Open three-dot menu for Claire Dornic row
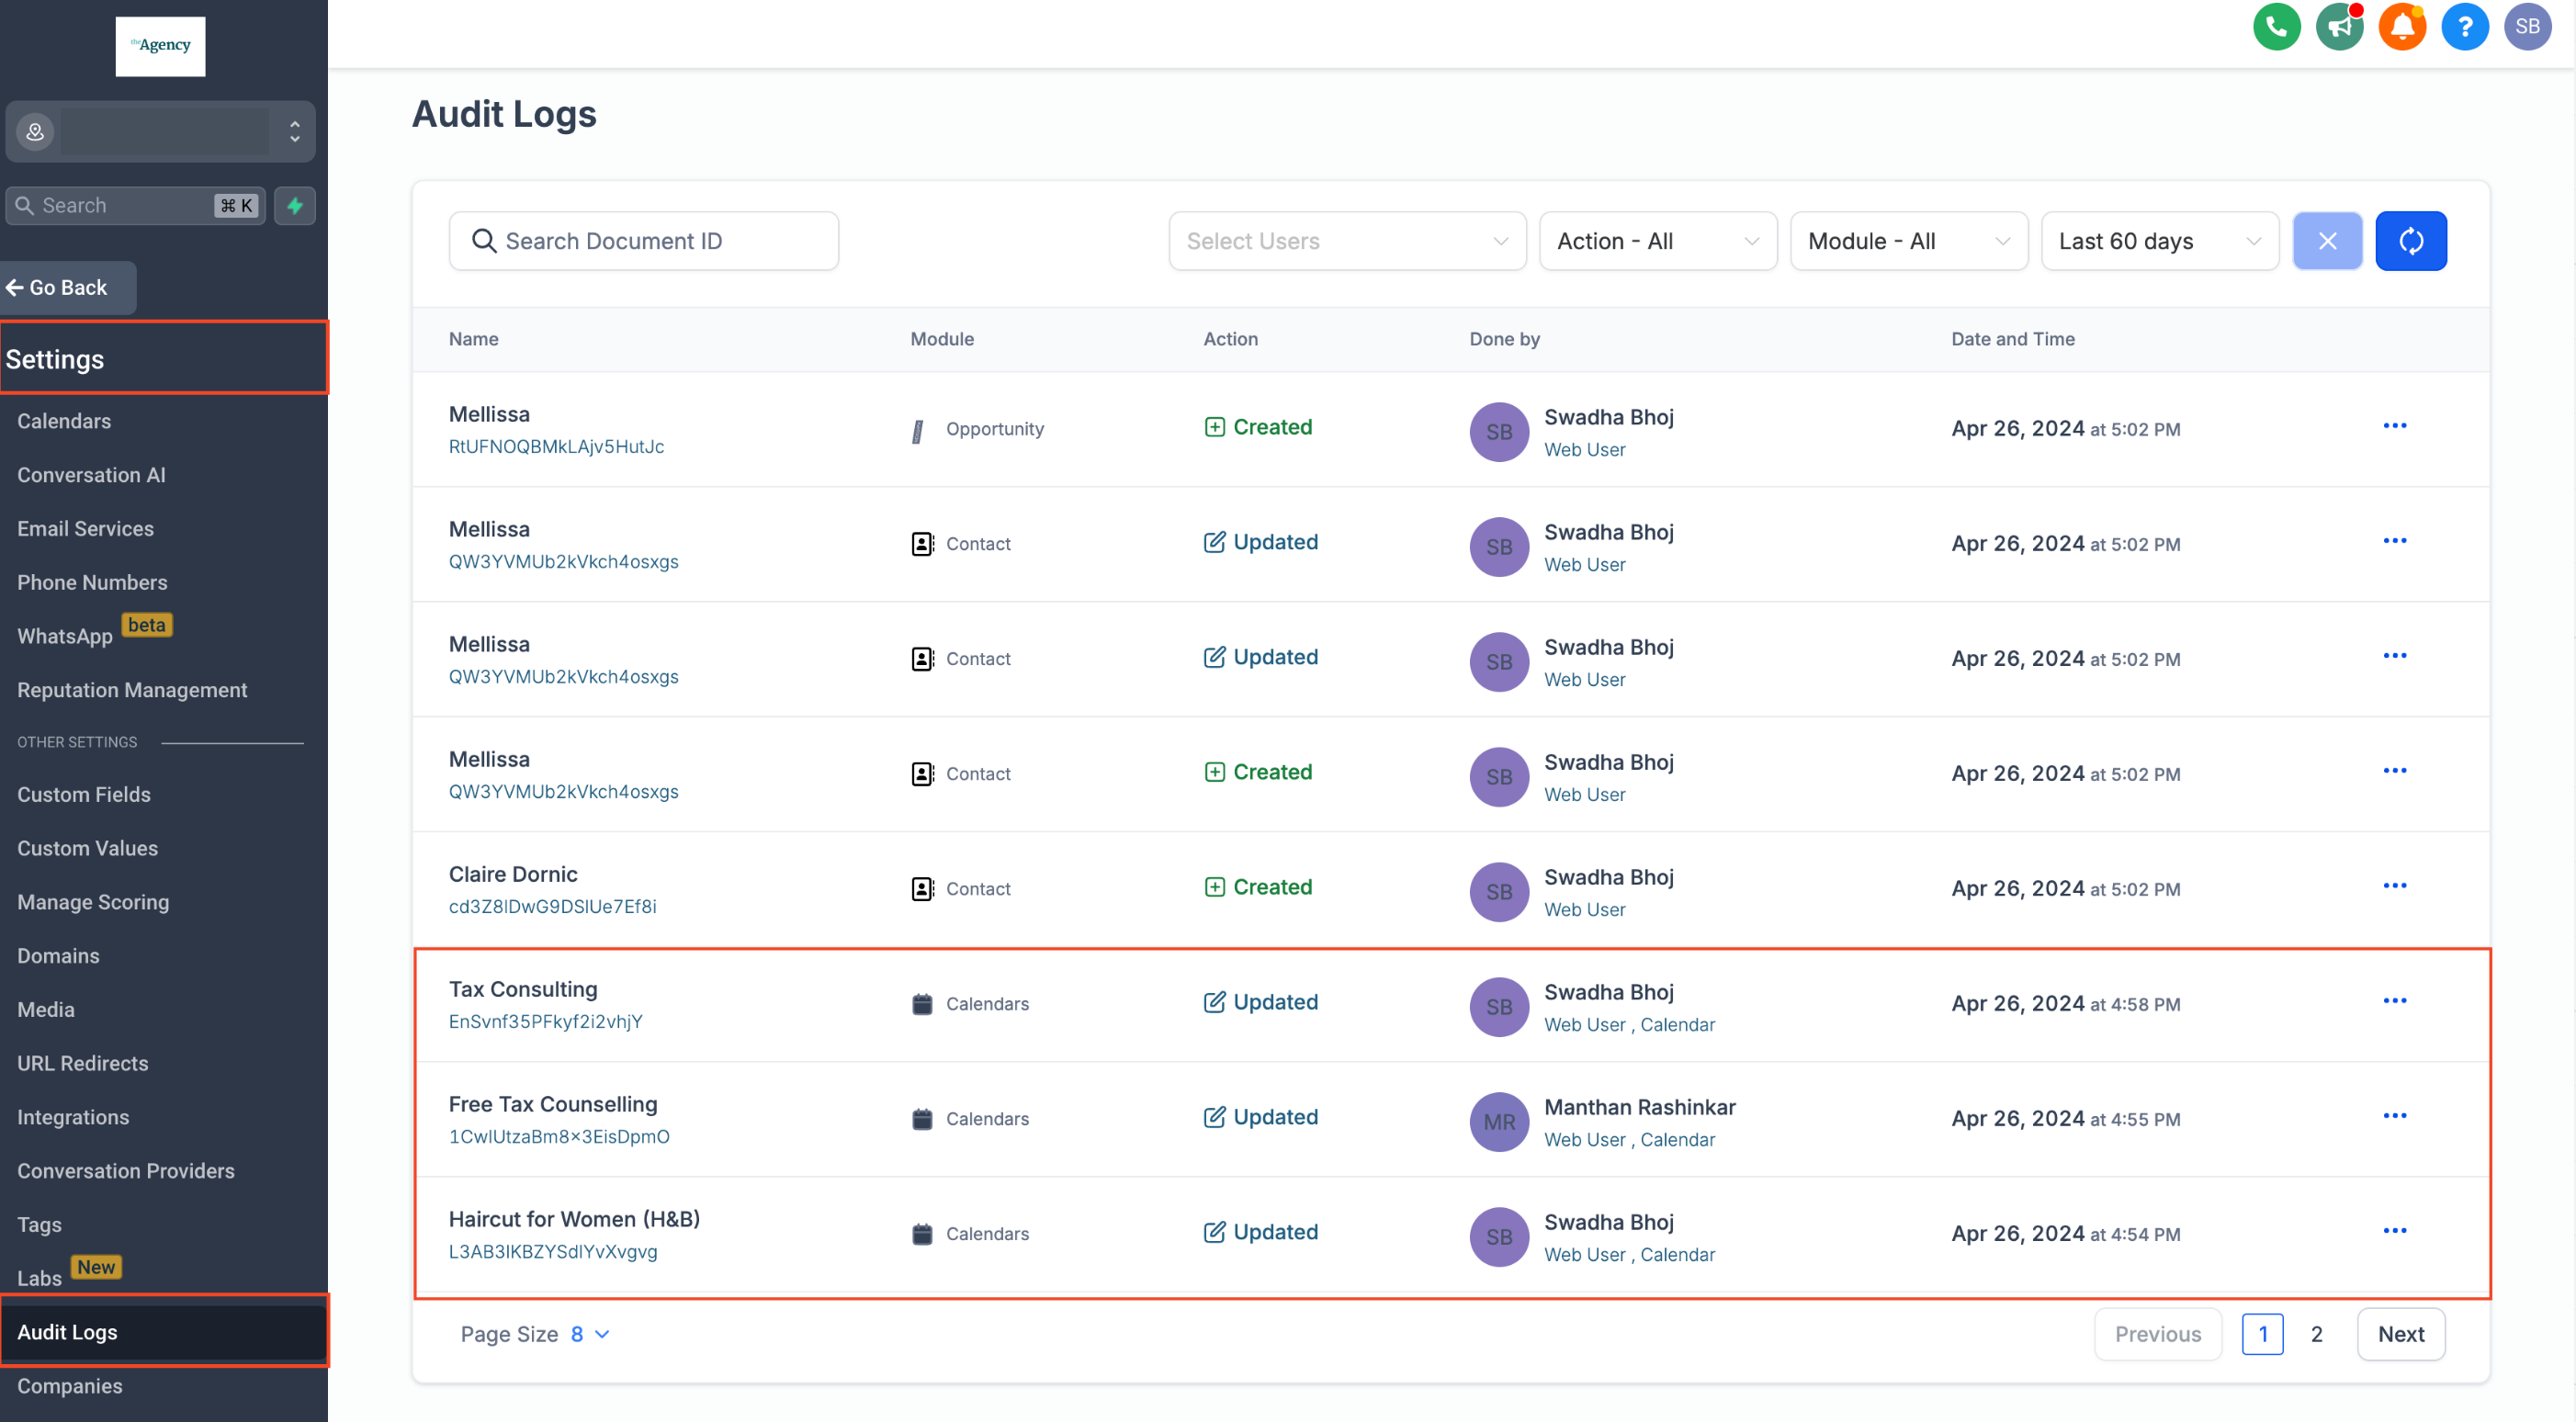 (2394, 886)
